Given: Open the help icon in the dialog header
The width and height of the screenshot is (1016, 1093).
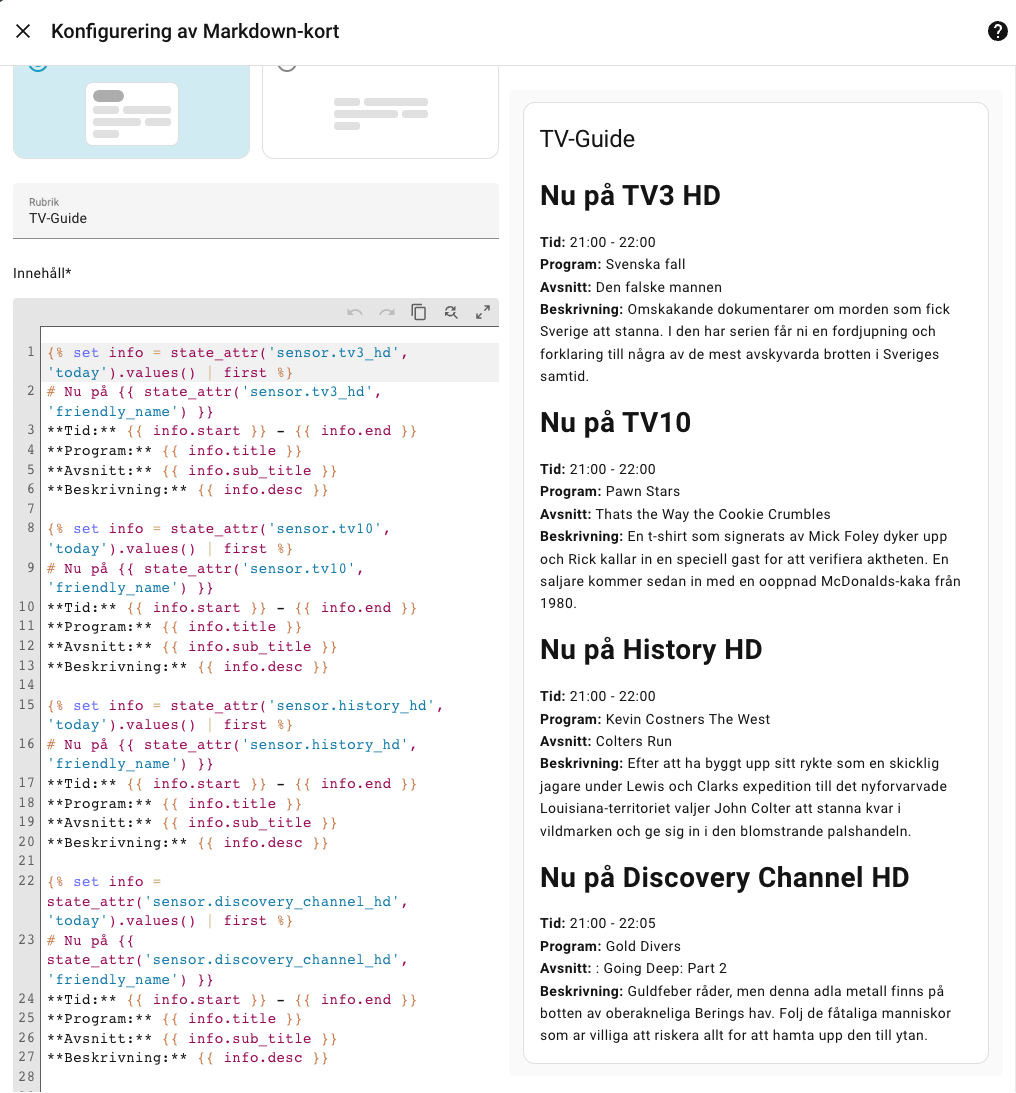Looking at the screenshot, I should click(x=997, y=31).
